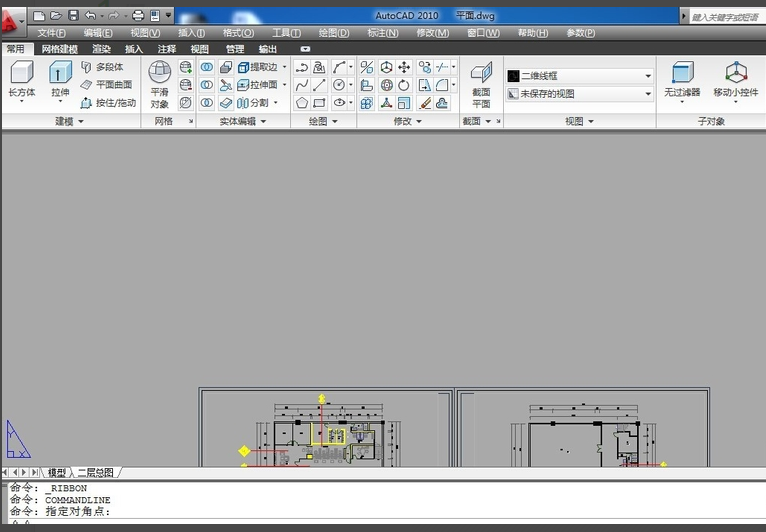The height and width of the screenshot is (532, 766).
Task: Click the 拉伸 extrude tool icon
Action: [60, 72]
